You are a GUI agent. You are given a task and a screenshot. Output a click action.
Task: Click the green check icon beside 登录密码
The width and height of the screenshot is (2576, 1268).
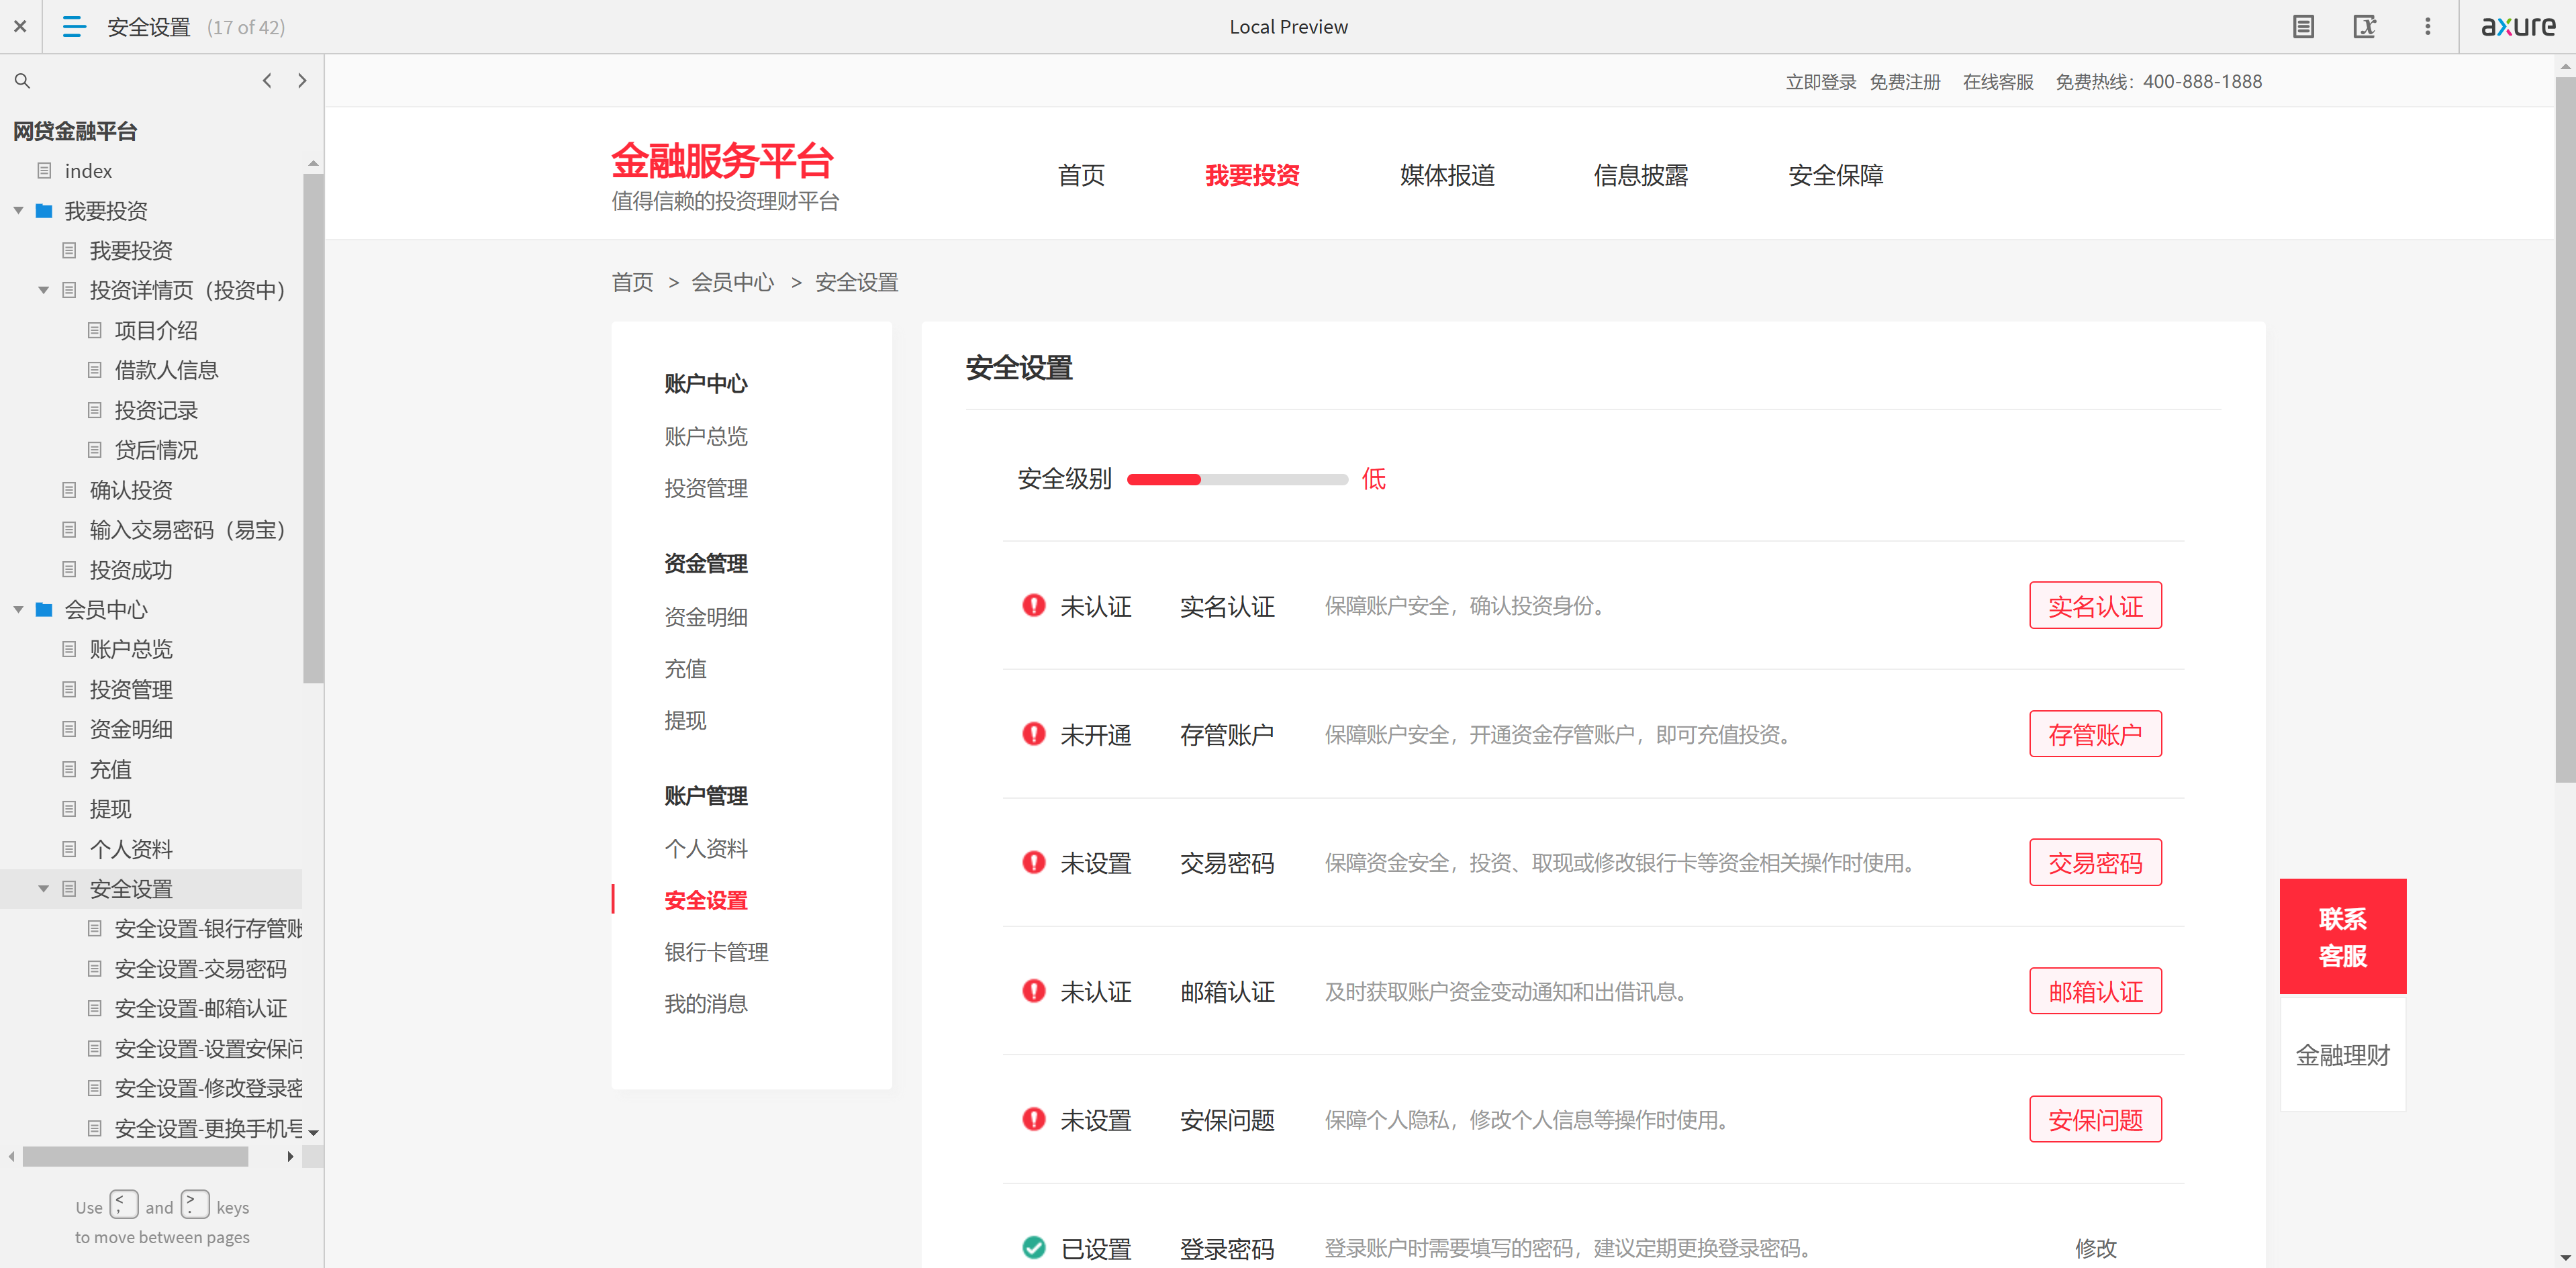[1033, 1247]
